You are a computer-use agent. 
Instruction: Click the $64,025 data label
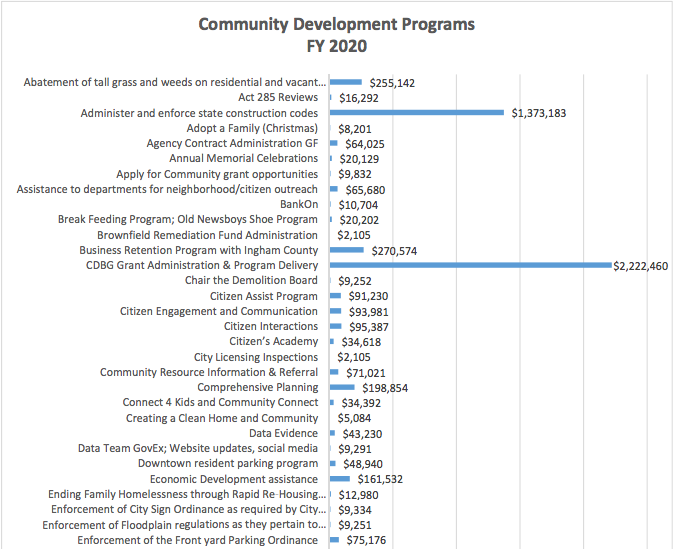[x=365, y=144]
